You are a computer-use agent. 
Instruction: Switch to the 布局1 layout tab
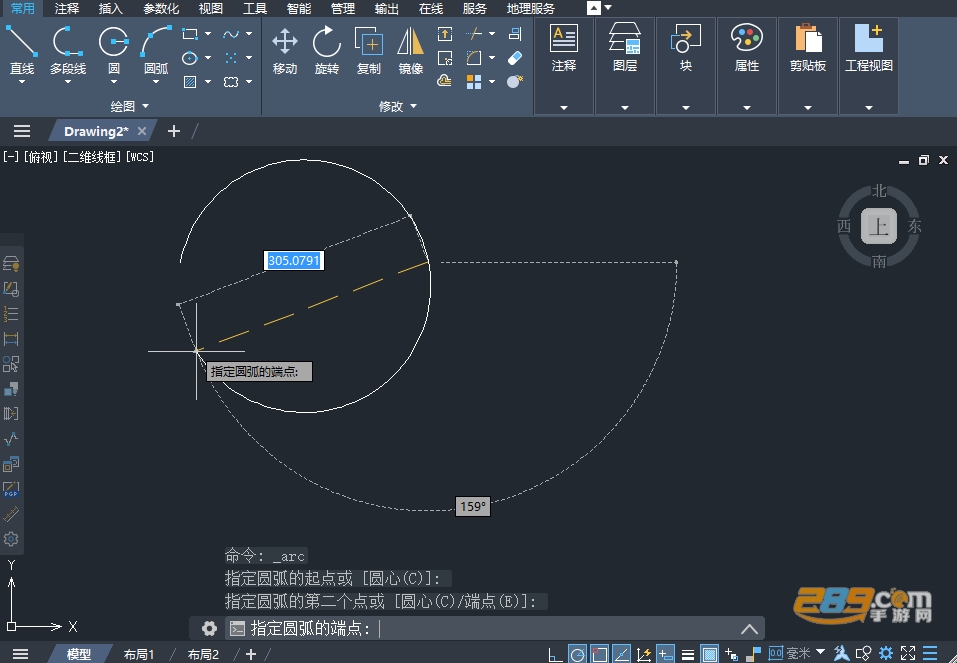(x=139, y=654)
